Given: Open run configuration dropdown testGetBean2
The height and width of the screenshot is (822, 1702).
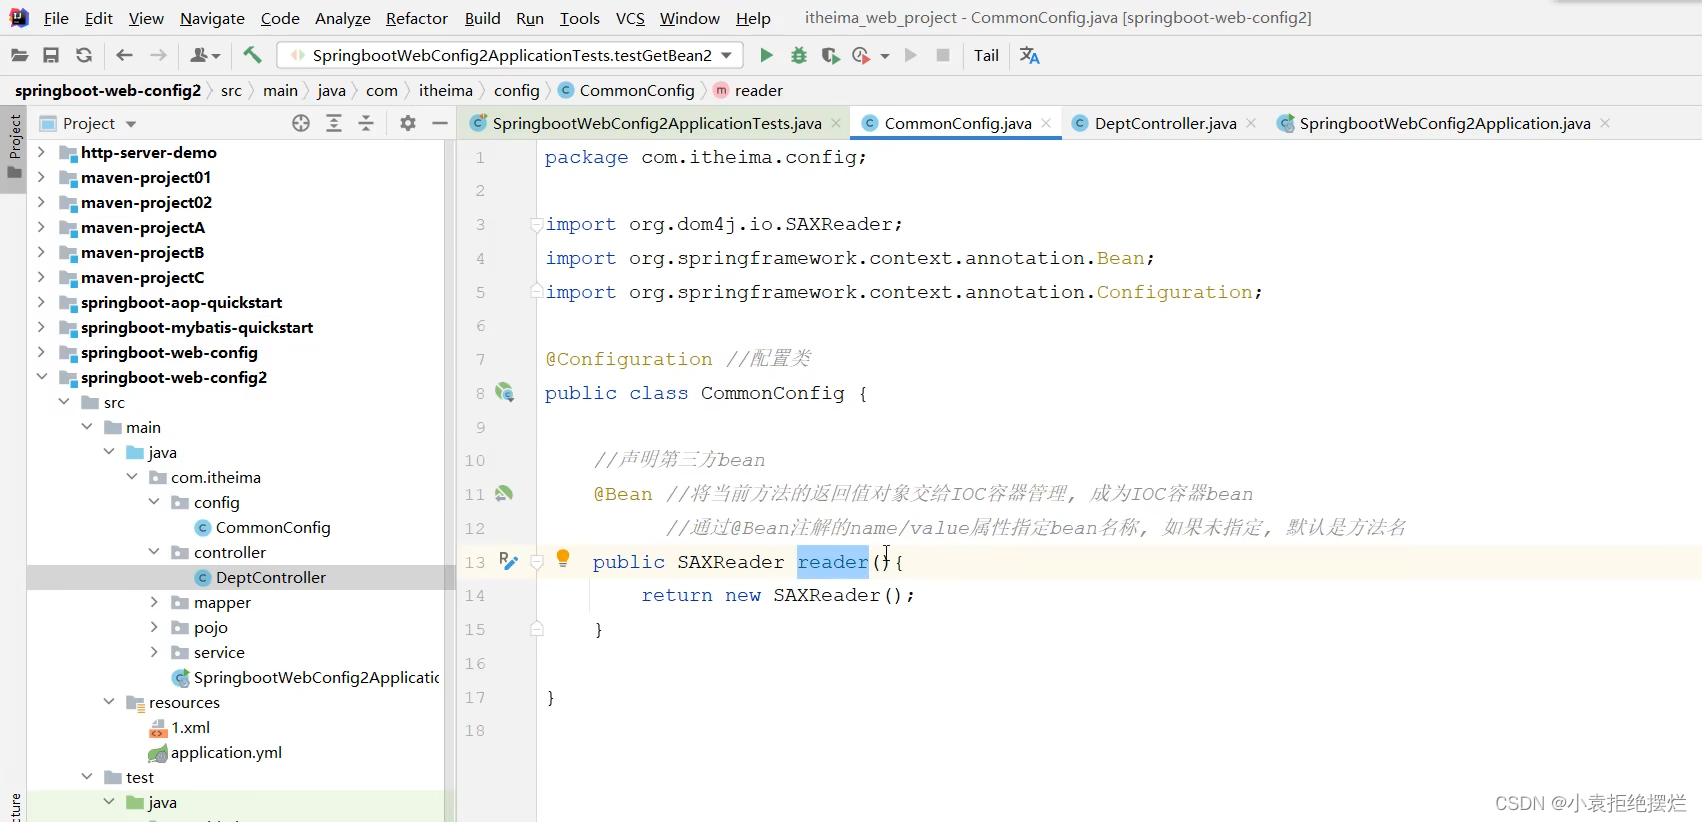Looking at the screenshot, I should [x=510, y=55].
